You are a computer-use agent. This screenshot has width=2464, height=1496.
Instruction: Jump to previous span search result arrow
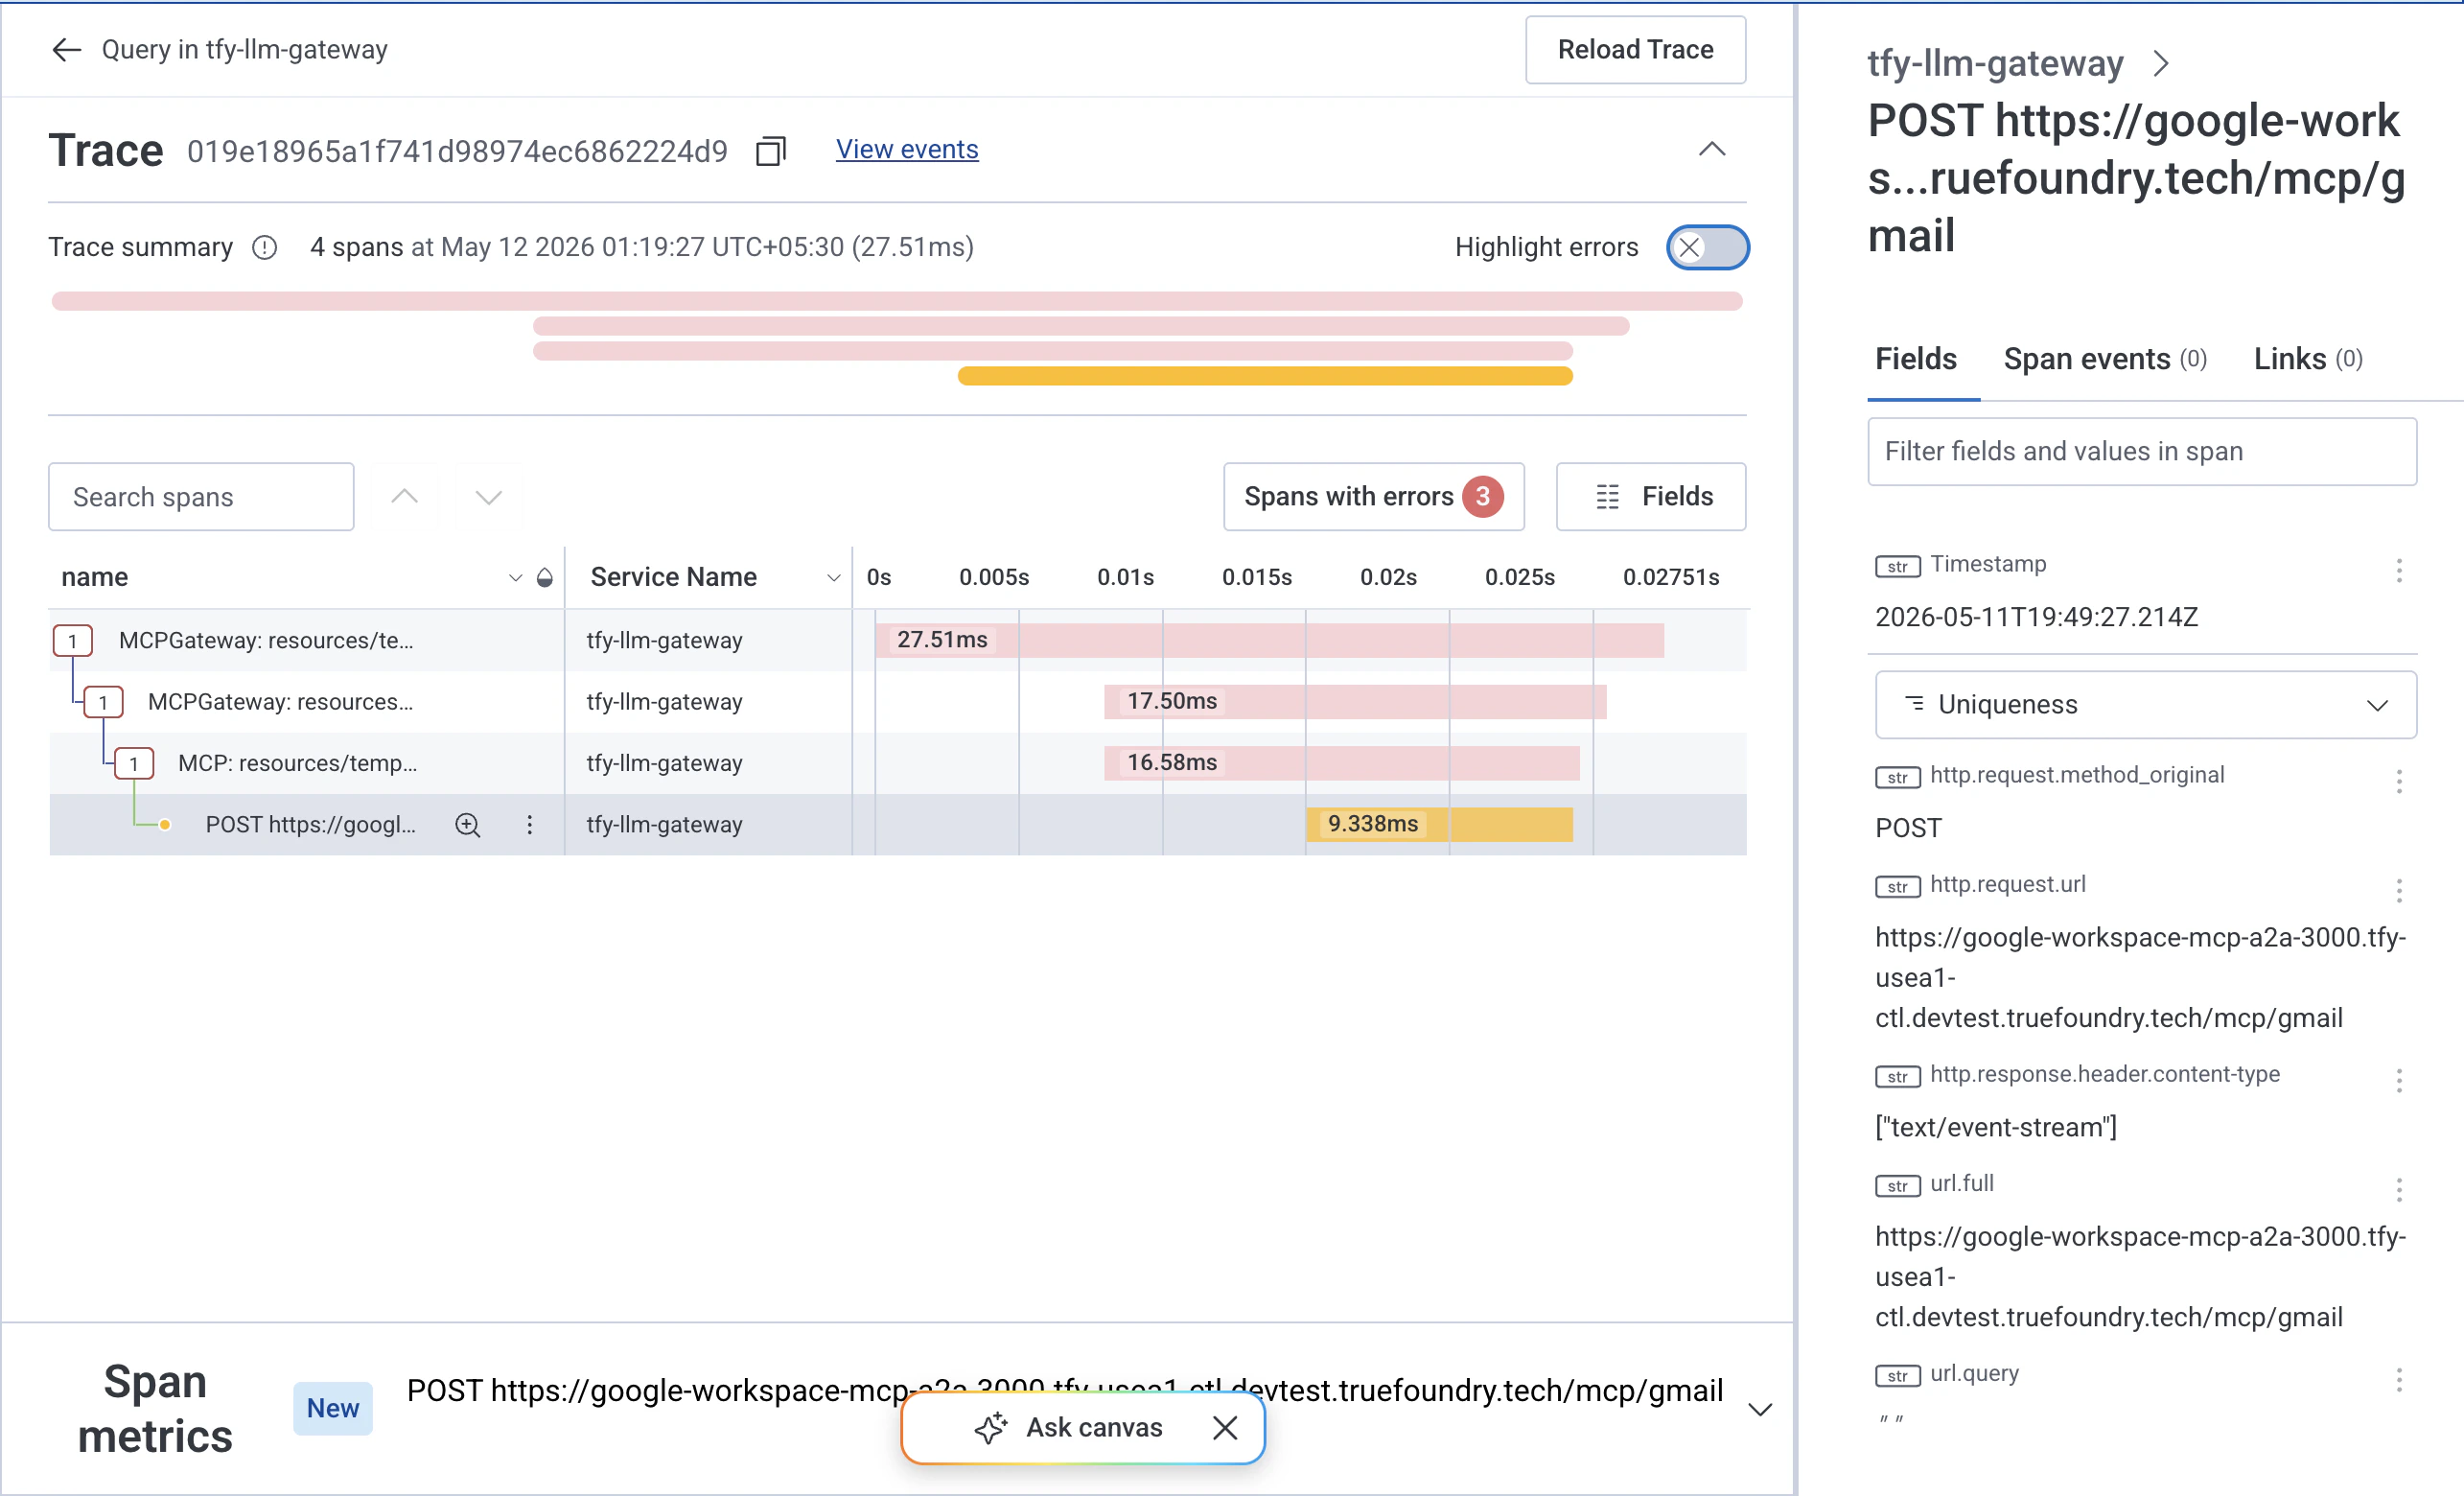[x=404, y=497]
